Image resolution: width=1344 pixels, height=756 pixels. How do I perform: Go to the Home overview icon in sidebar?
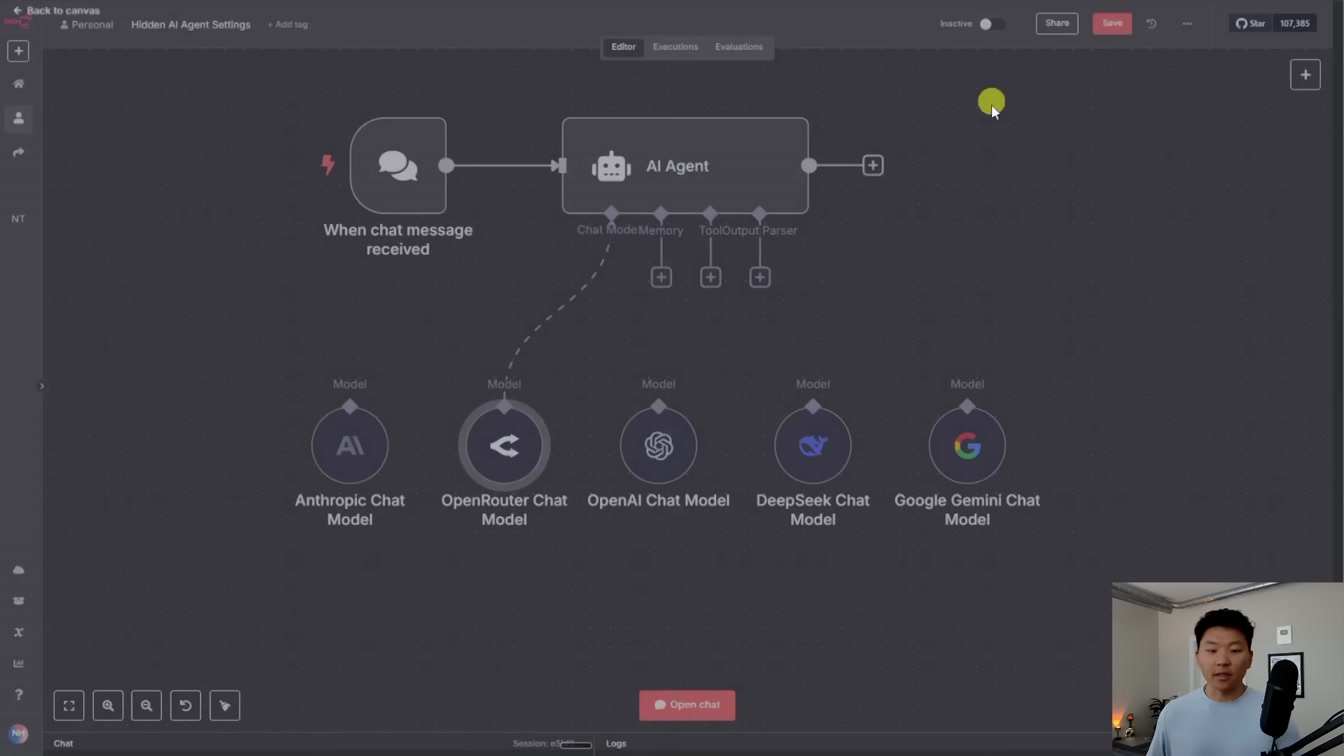click(x=18, y=84)
